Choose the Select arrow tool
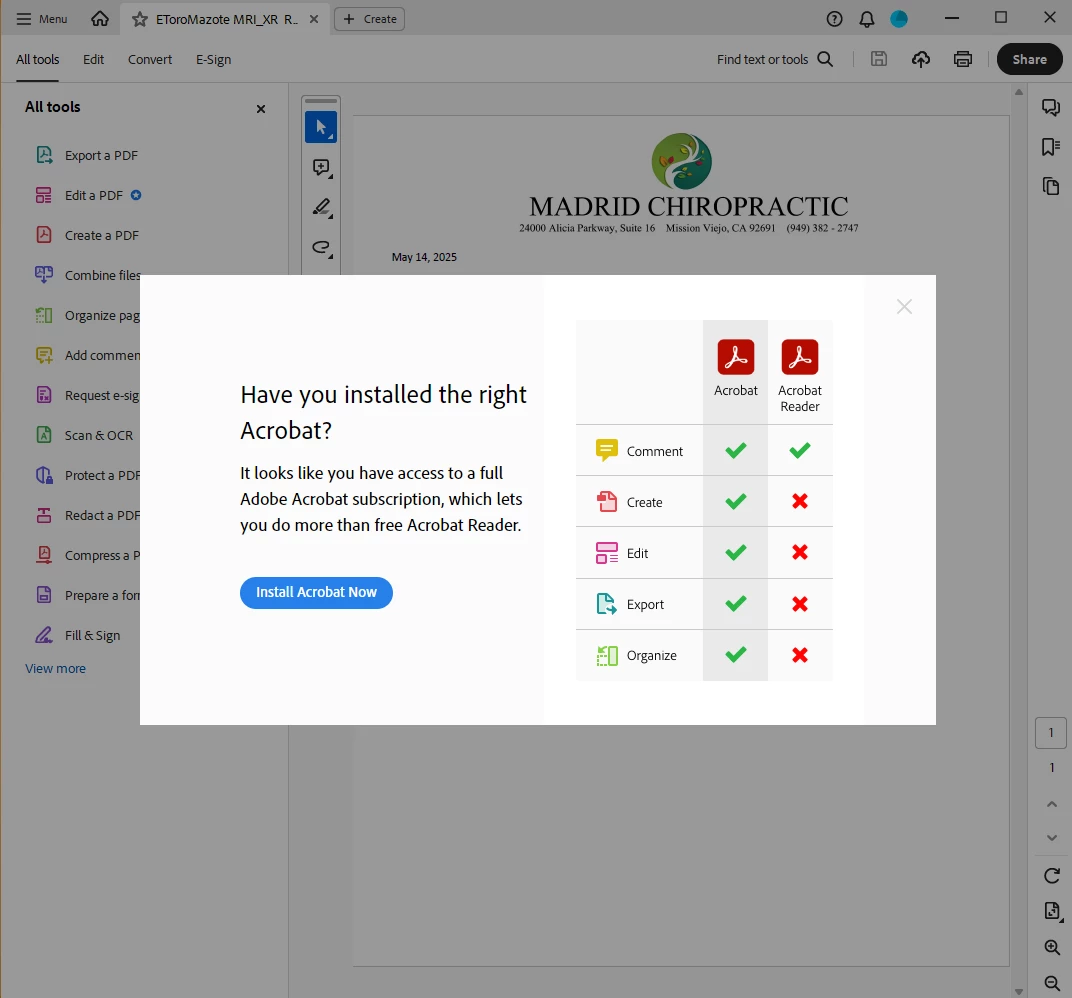Screen dimensions: 1072x998 point(321,127)
